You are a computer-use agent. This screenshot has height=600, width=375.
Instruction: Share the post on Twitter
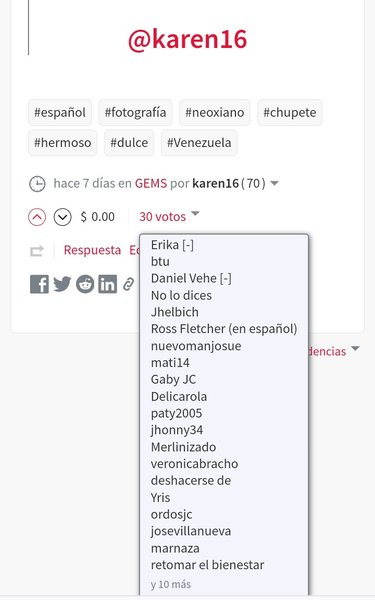click(x=62, y=284)
